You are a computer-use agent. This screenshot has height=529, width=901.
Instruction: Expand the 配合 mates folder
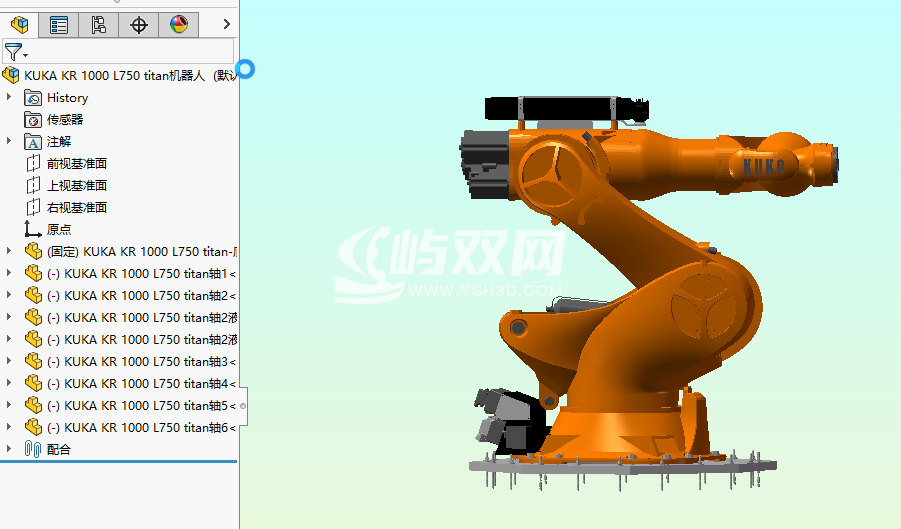coord(9,448)
